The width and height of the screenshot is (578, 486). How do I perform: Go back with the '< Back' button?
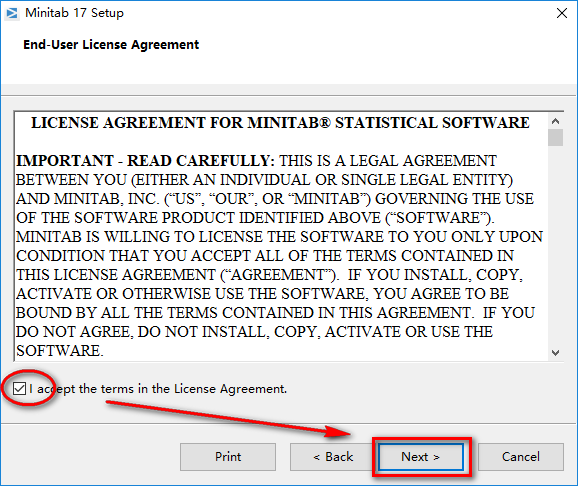click(x=333, y=457)
